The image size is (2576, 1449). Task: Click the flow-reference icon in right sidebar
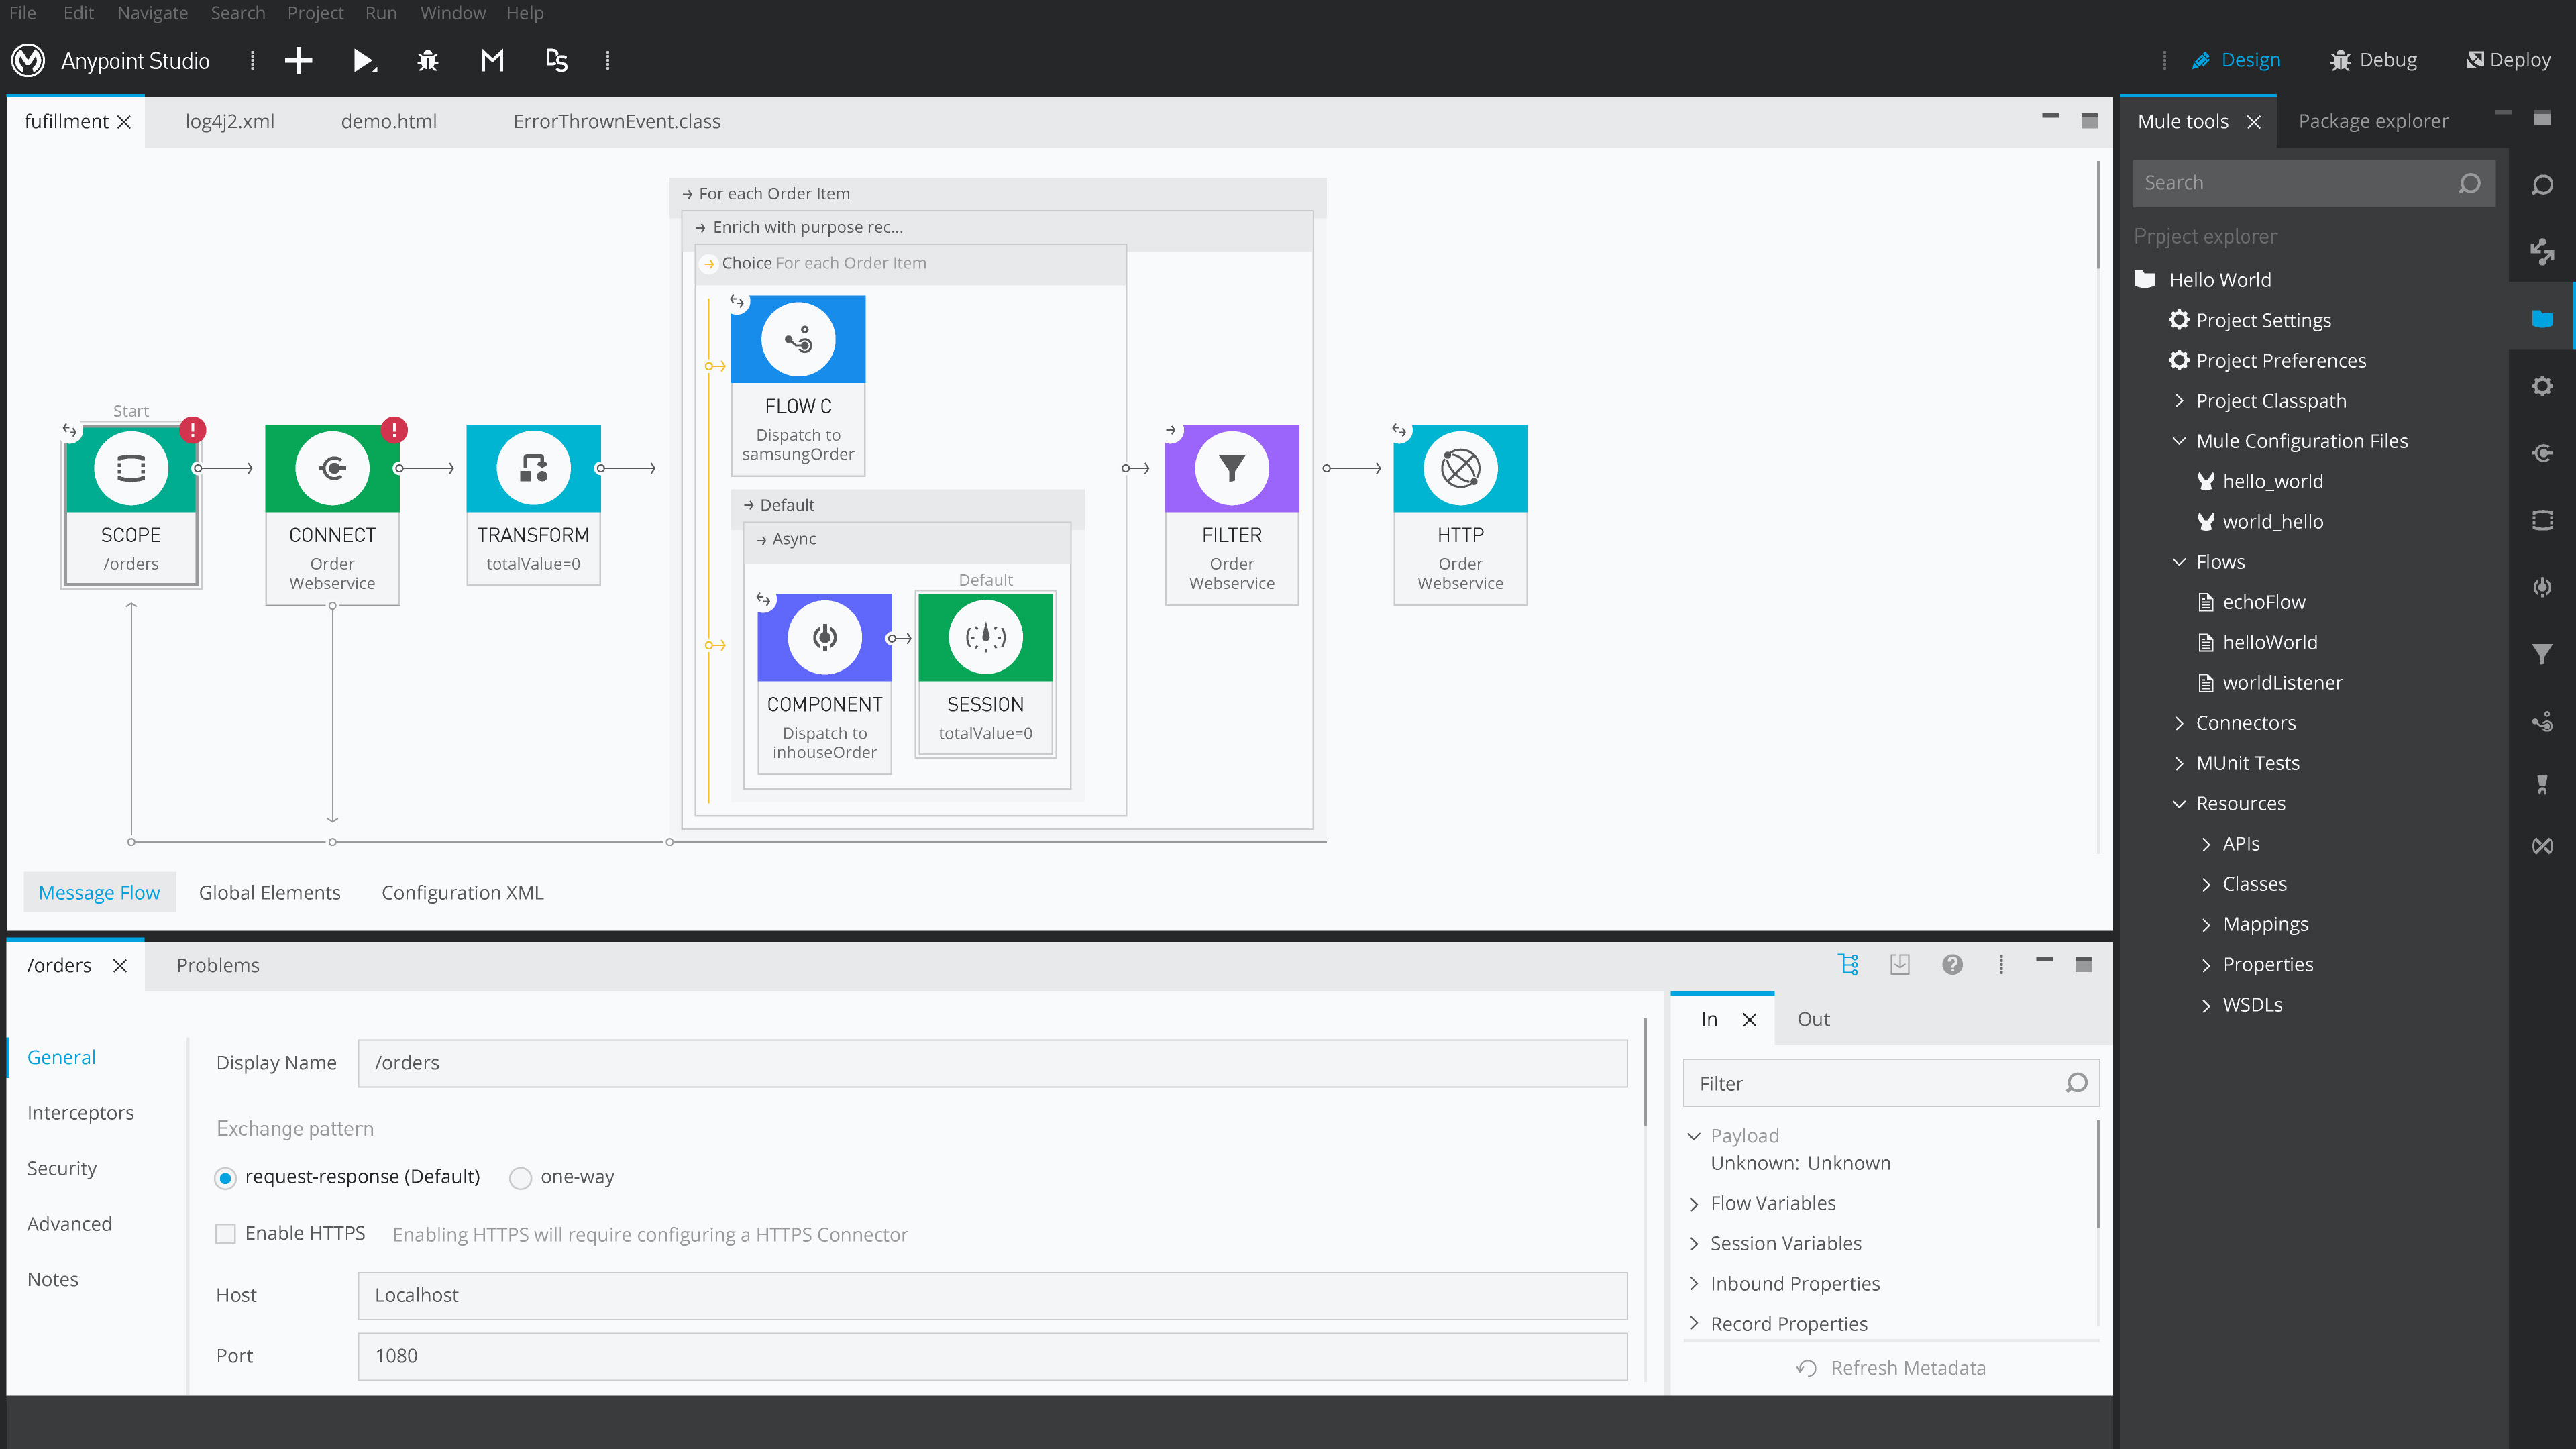(2542, 721)
